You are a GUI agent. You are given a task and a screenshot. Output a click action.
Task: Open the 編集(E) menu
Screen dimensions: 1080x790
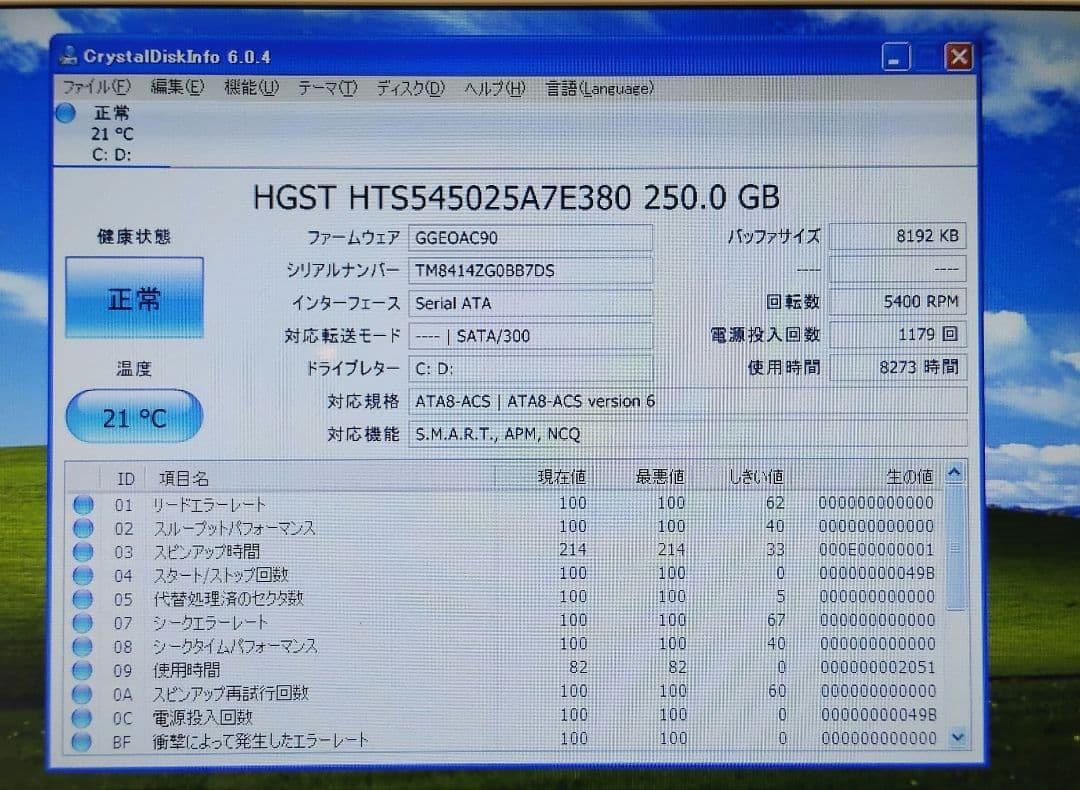(x=177, y=87)
